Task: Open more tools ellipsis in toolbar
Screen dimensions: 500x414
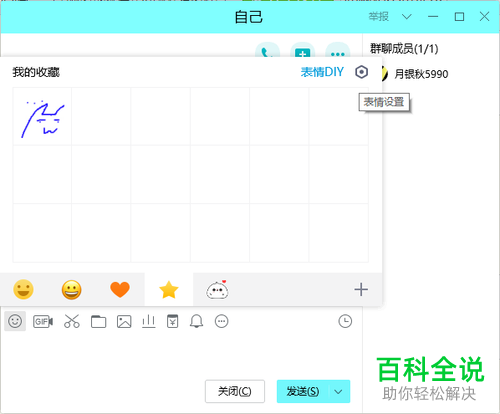Action: point(222,321)
